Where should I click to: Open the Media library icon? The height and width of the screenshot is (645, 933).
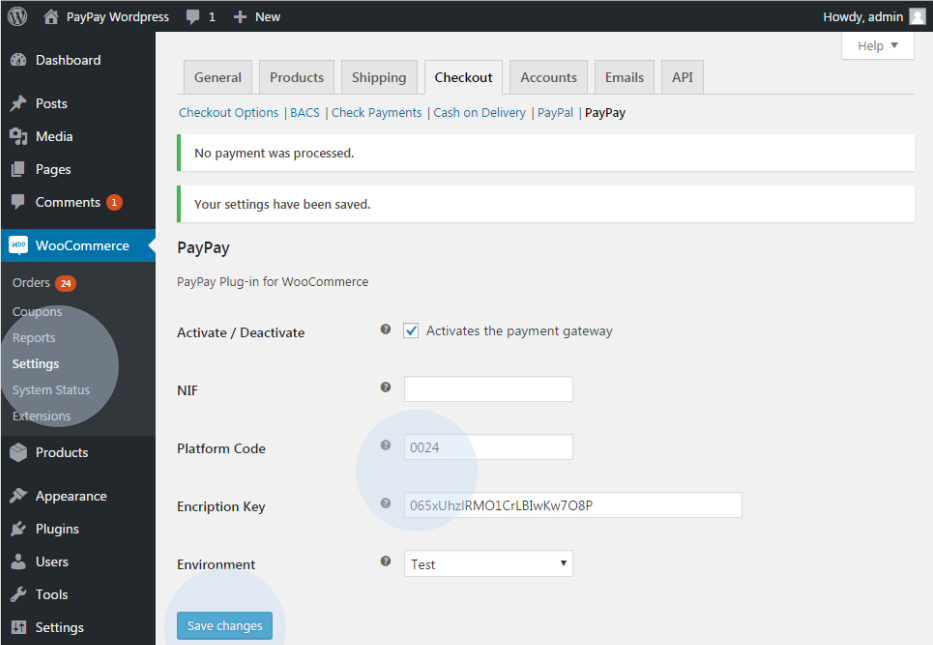click(20, 135)
